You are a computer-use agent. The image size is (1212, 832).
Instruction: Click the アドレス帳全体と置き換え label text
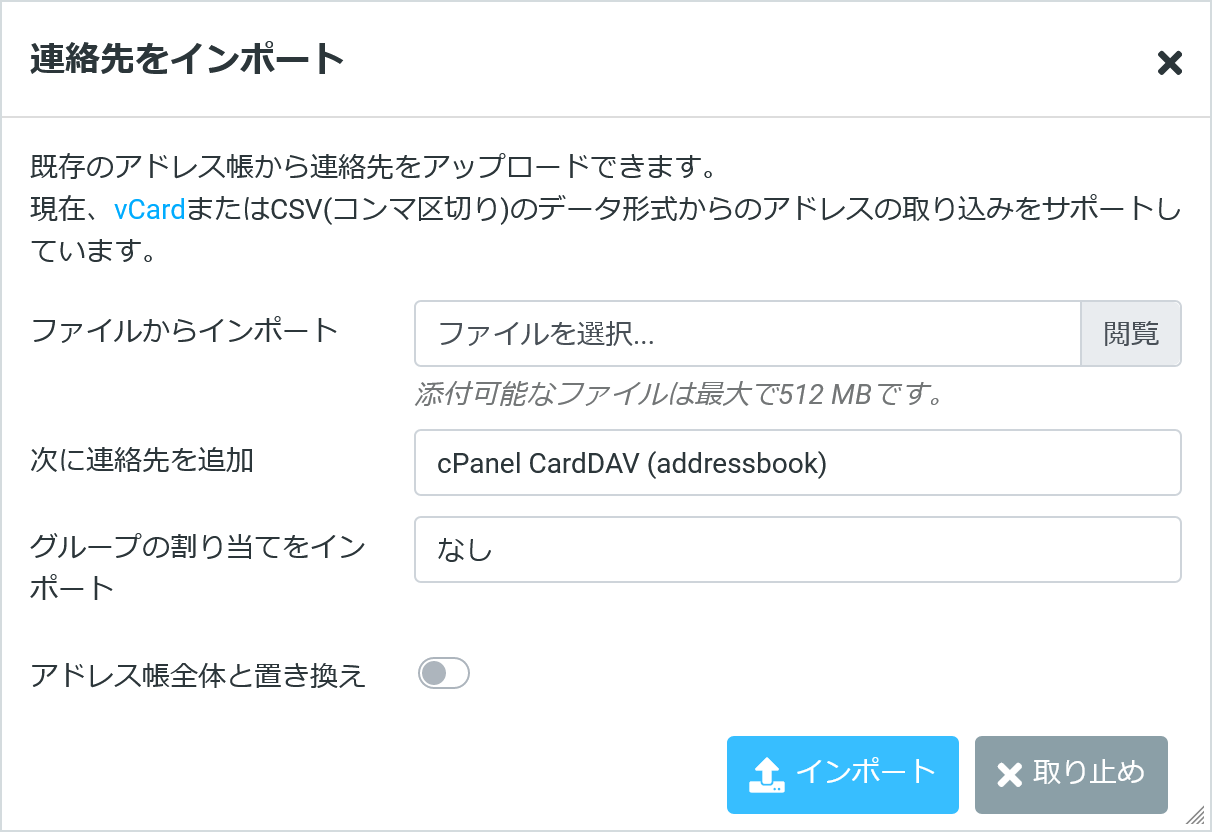[198, 676]
